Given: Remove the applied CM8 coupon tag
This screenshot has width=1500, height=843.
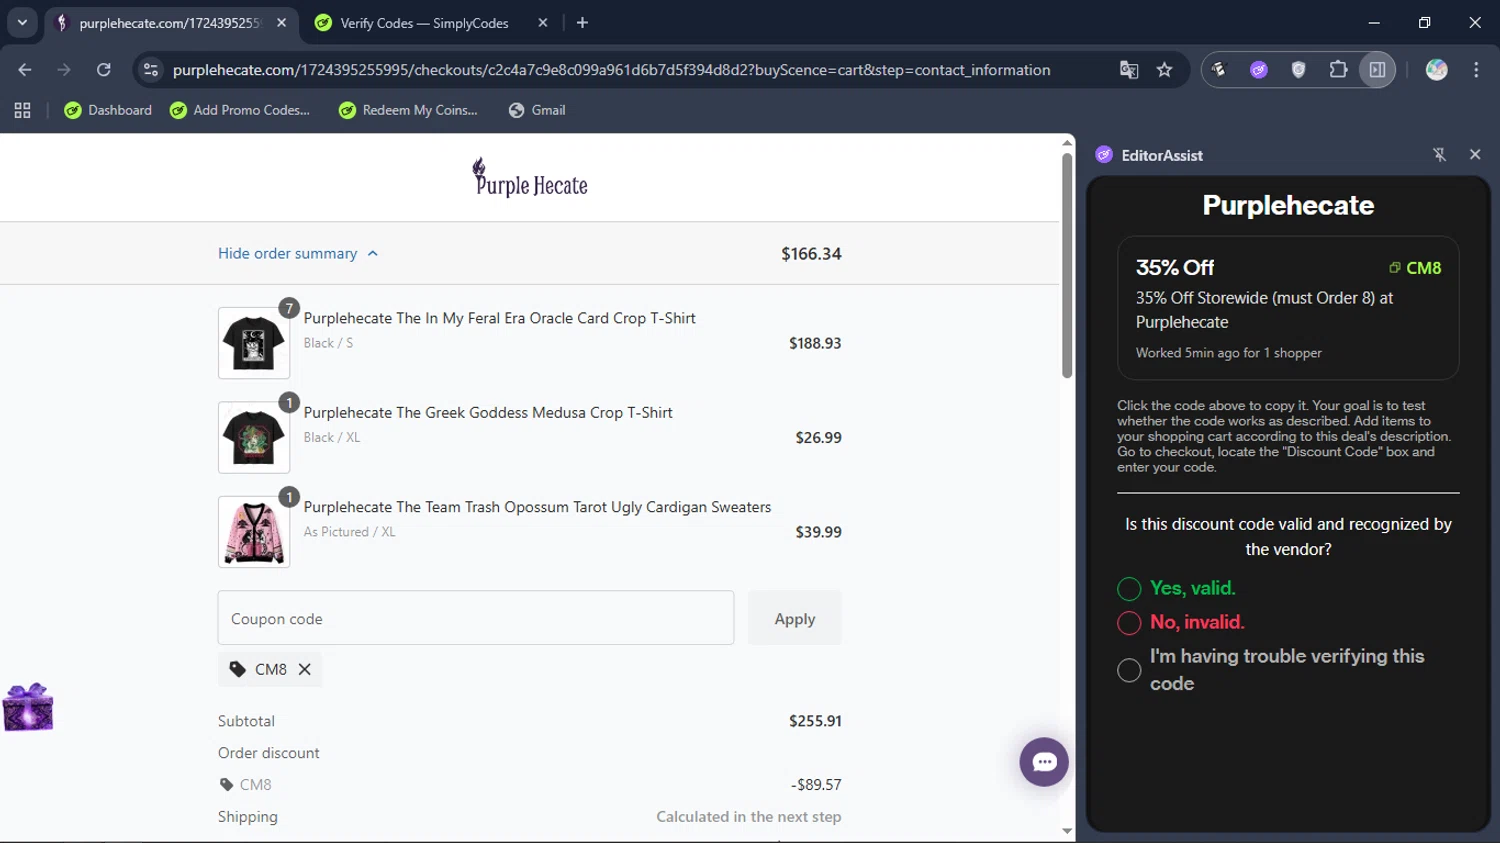Looking at the screenshot, I should point(305,670).
